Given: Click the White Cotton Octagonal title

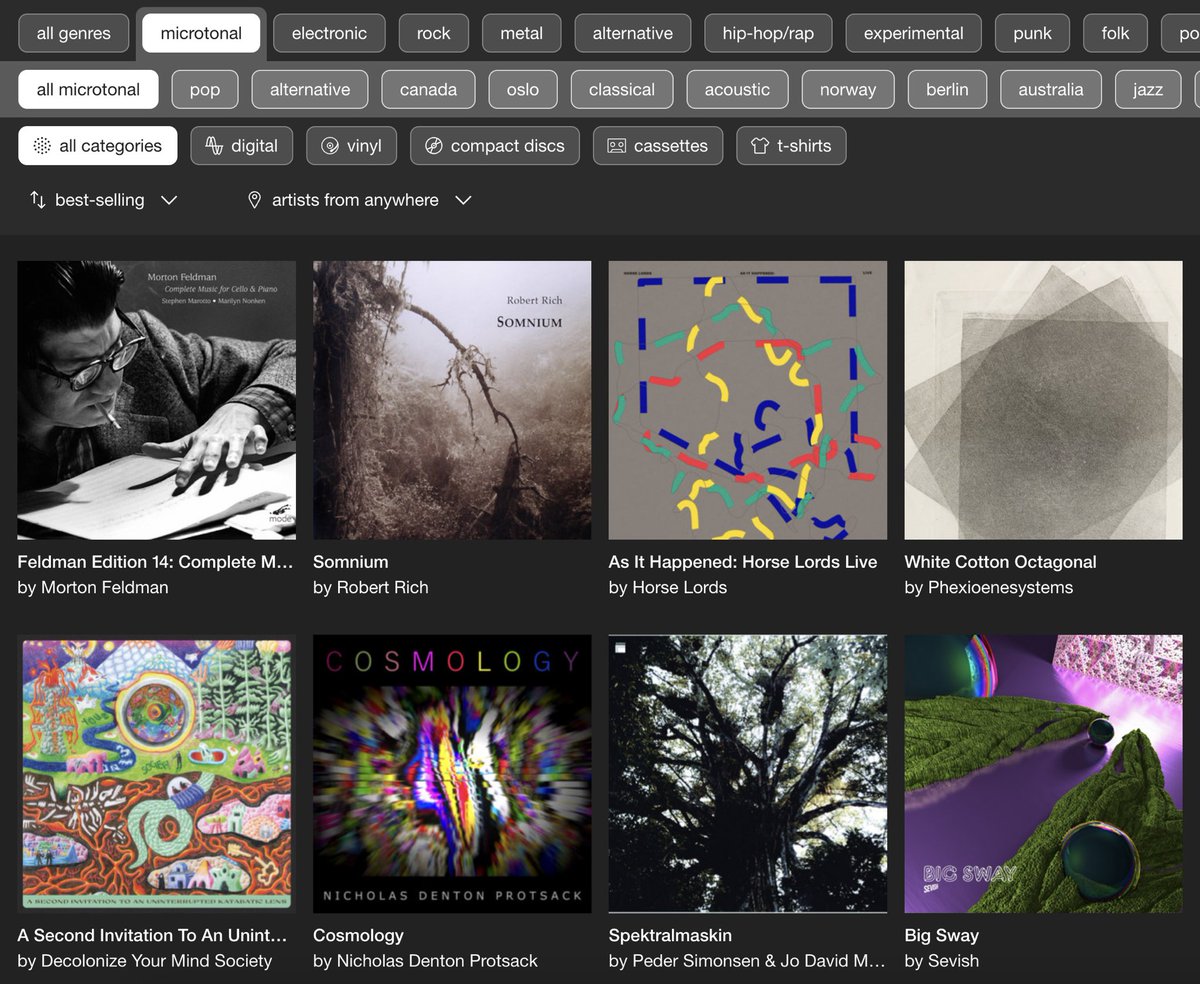Looking at the screenshot, I should point(1001,562).
